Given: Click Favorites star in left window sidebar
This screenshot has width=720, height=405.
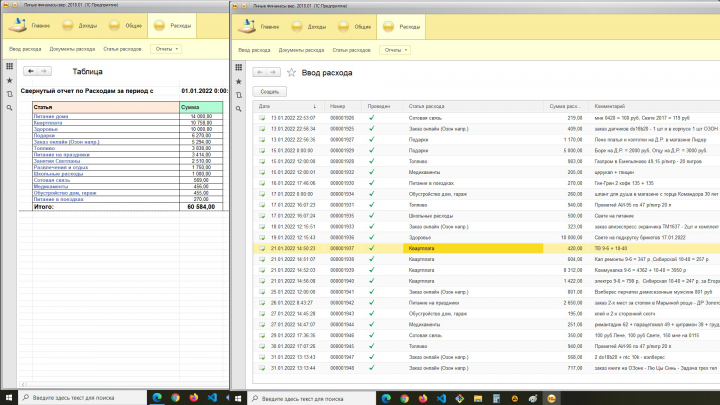Looking at the screenshot, I should coord(9,80).
